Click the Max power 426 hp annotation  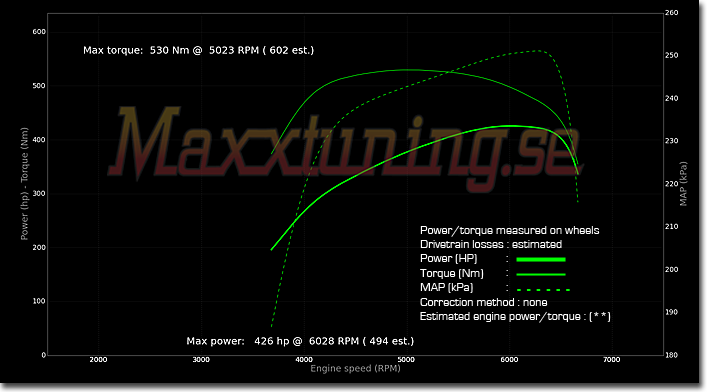300,341
